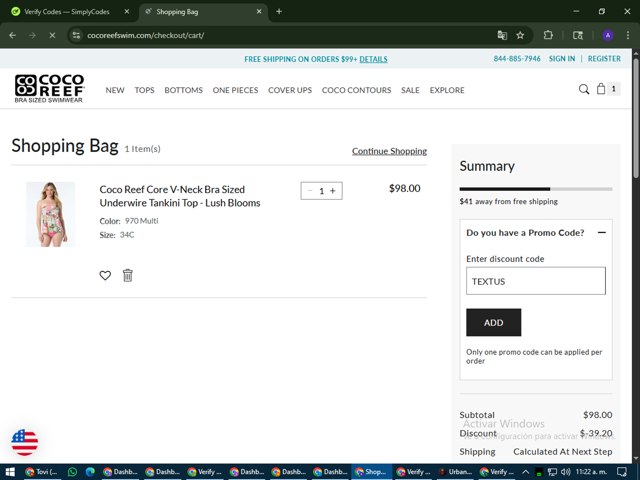This screenshot has height=480, width=640.
Task: Open the US flag country selector
Action: coord(24,442)
